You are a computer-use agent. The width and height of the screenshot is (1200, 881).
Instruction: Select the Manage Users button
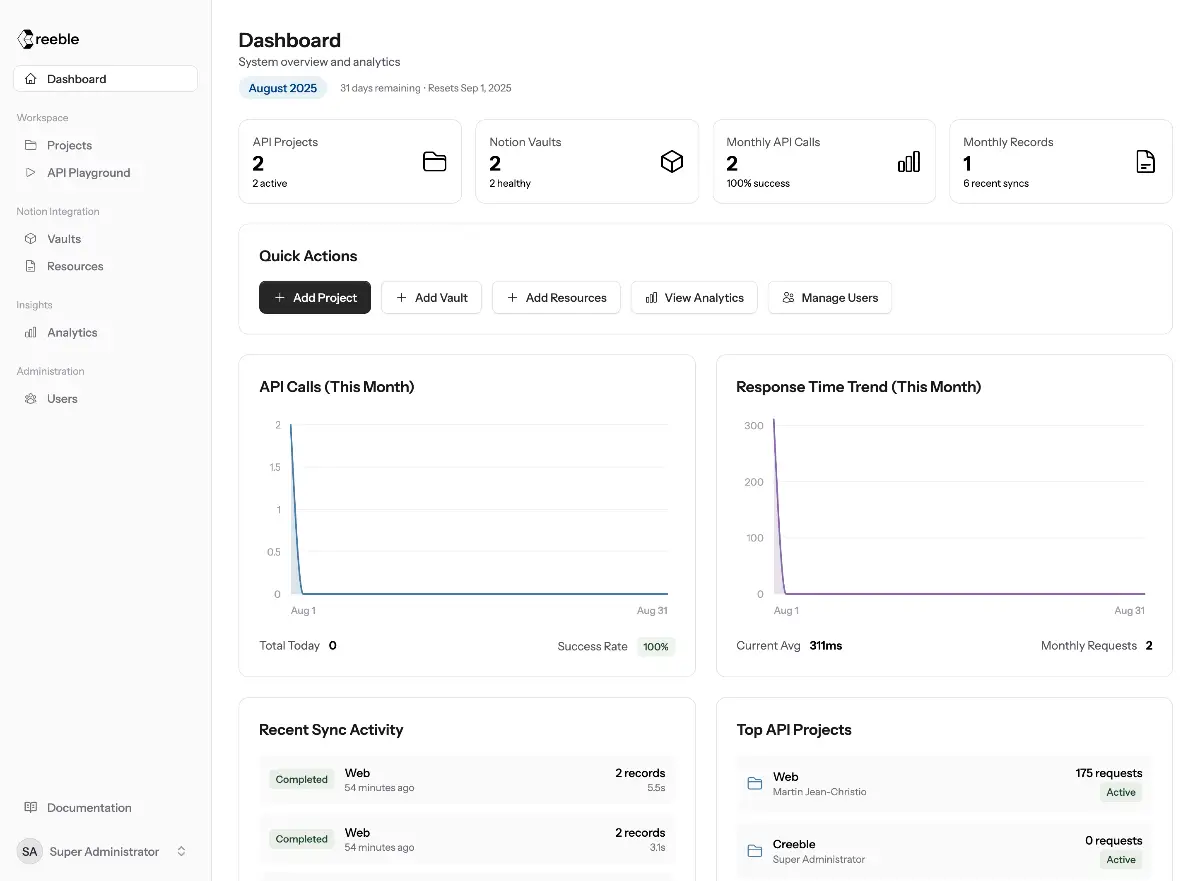(x=829, y=298)
